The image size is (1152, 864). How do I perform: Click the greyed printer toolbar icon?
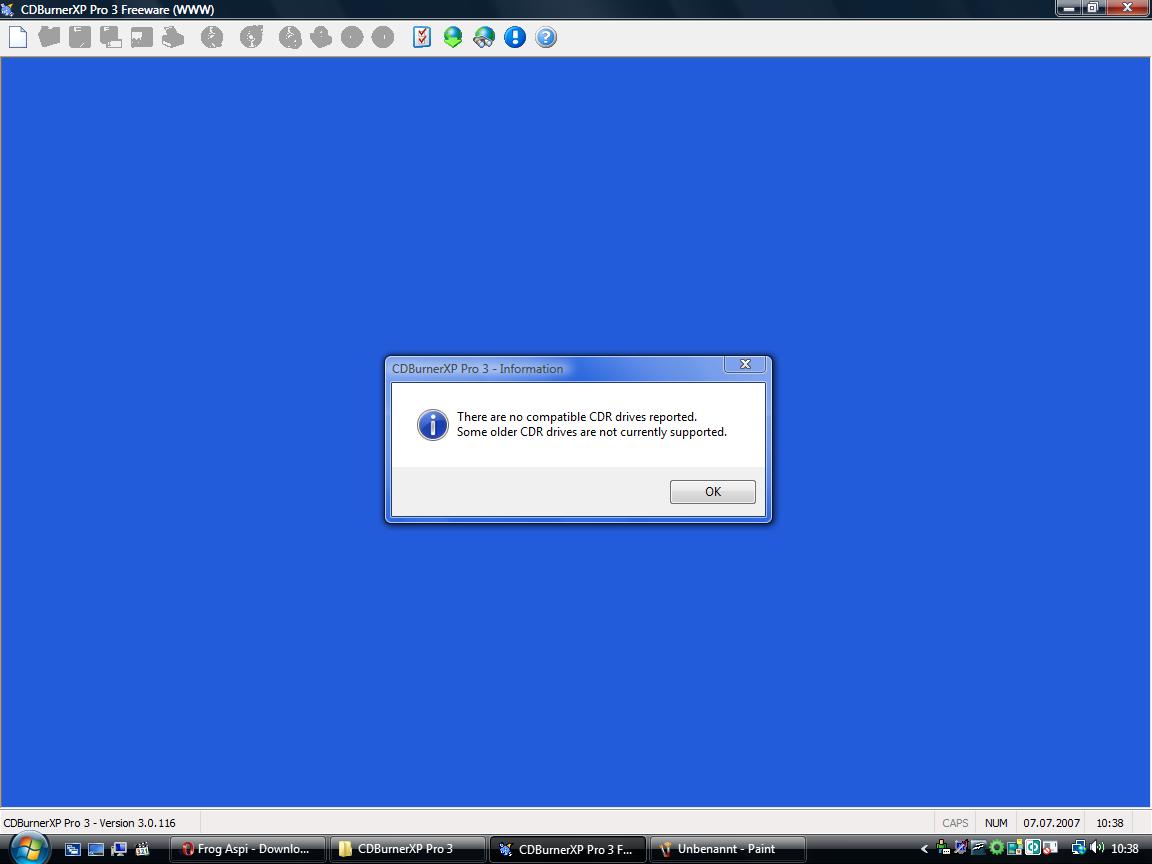(173, 37)
